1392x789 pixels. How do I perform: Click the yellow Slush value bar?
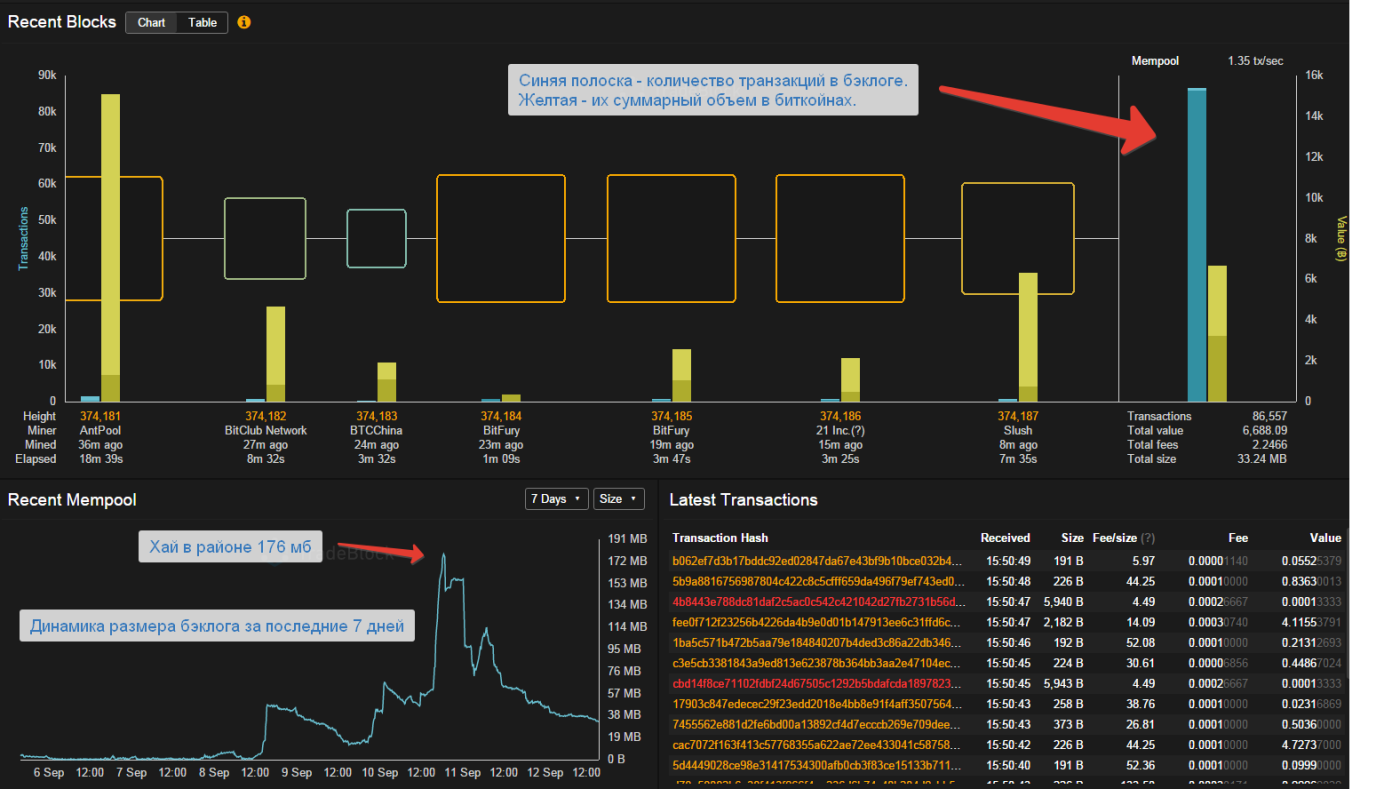1028,336
